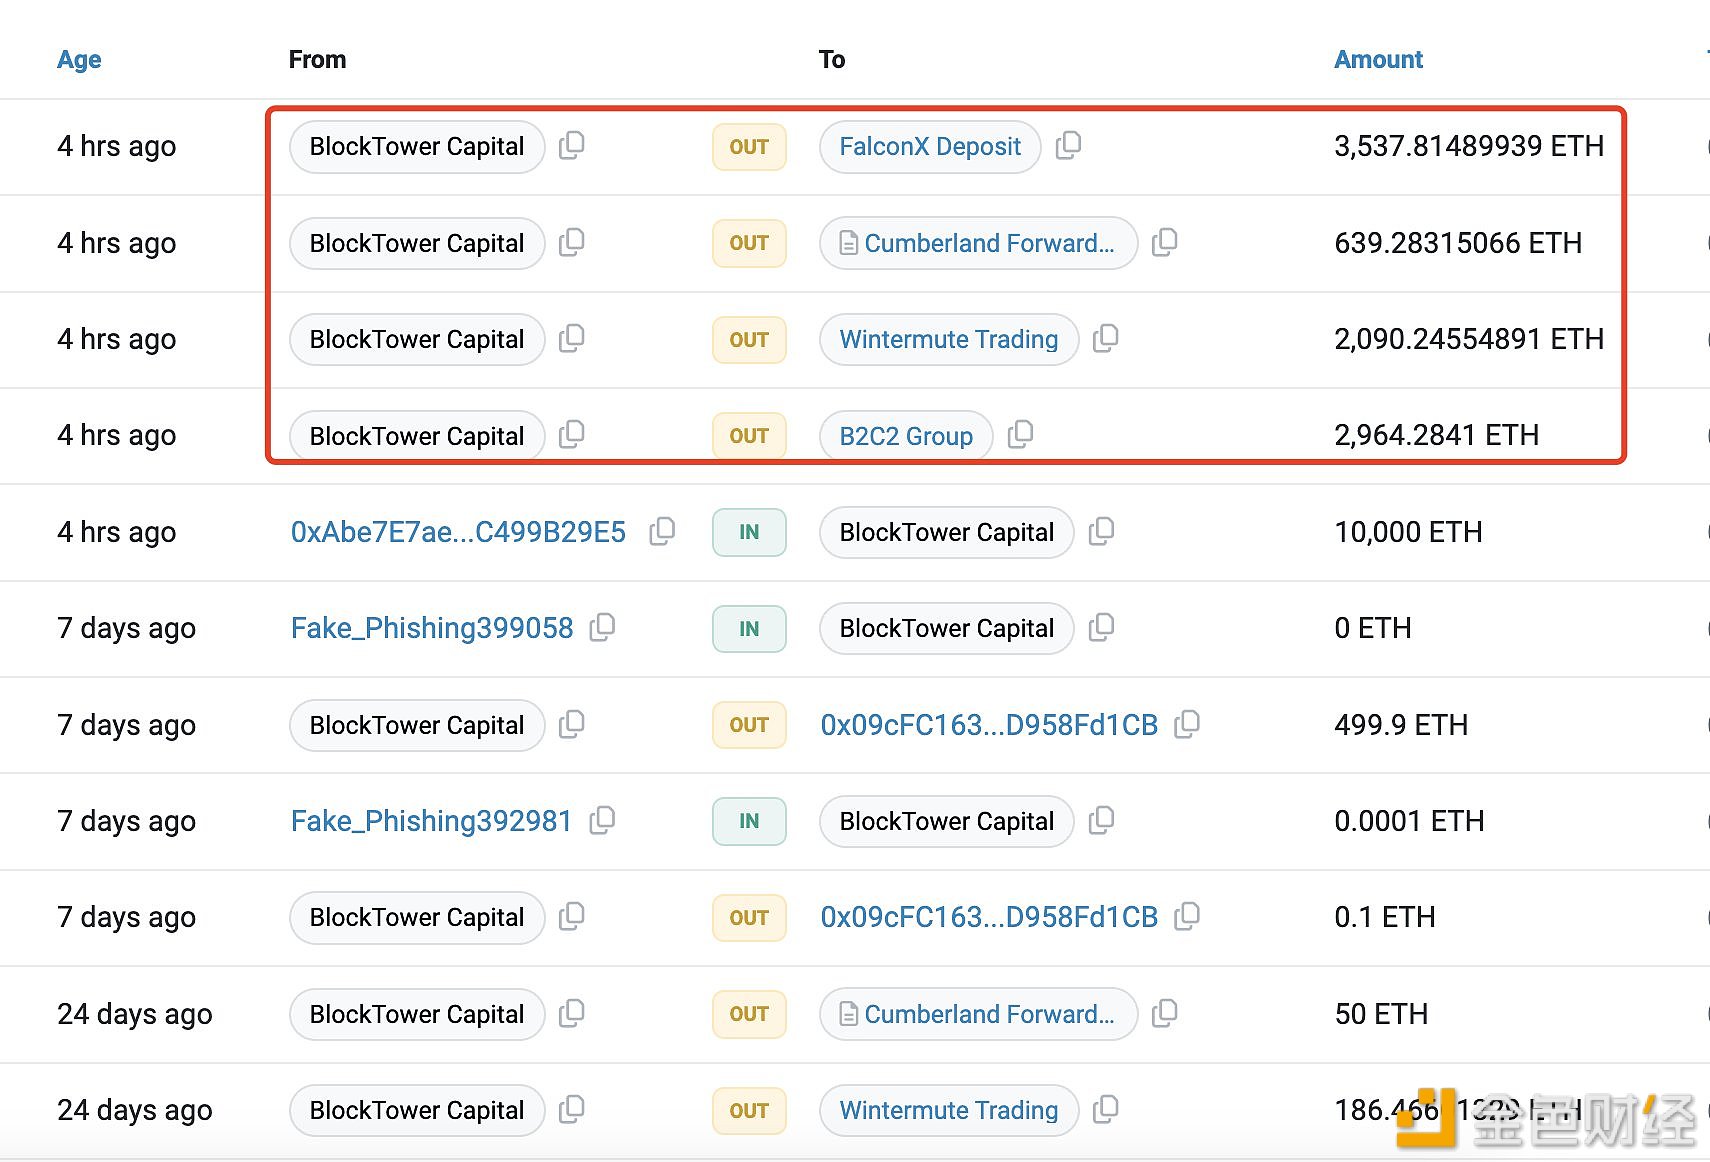
Task: Open the B2C2 Group address
Action: click(906, 436)
